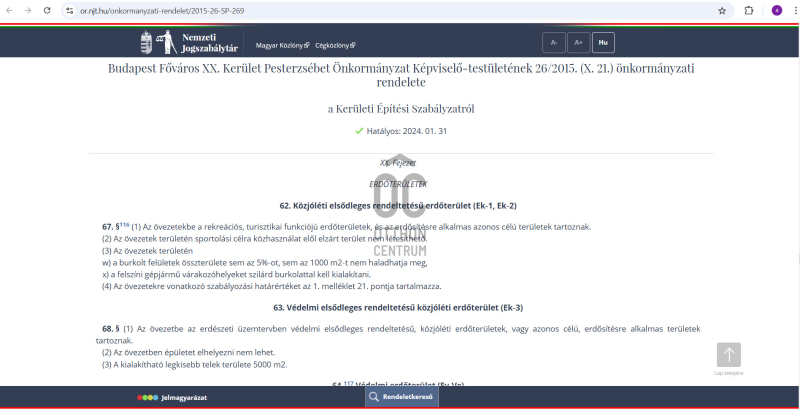
Task: Open the Cégközlöny link
Action: (x=335, y=45)
